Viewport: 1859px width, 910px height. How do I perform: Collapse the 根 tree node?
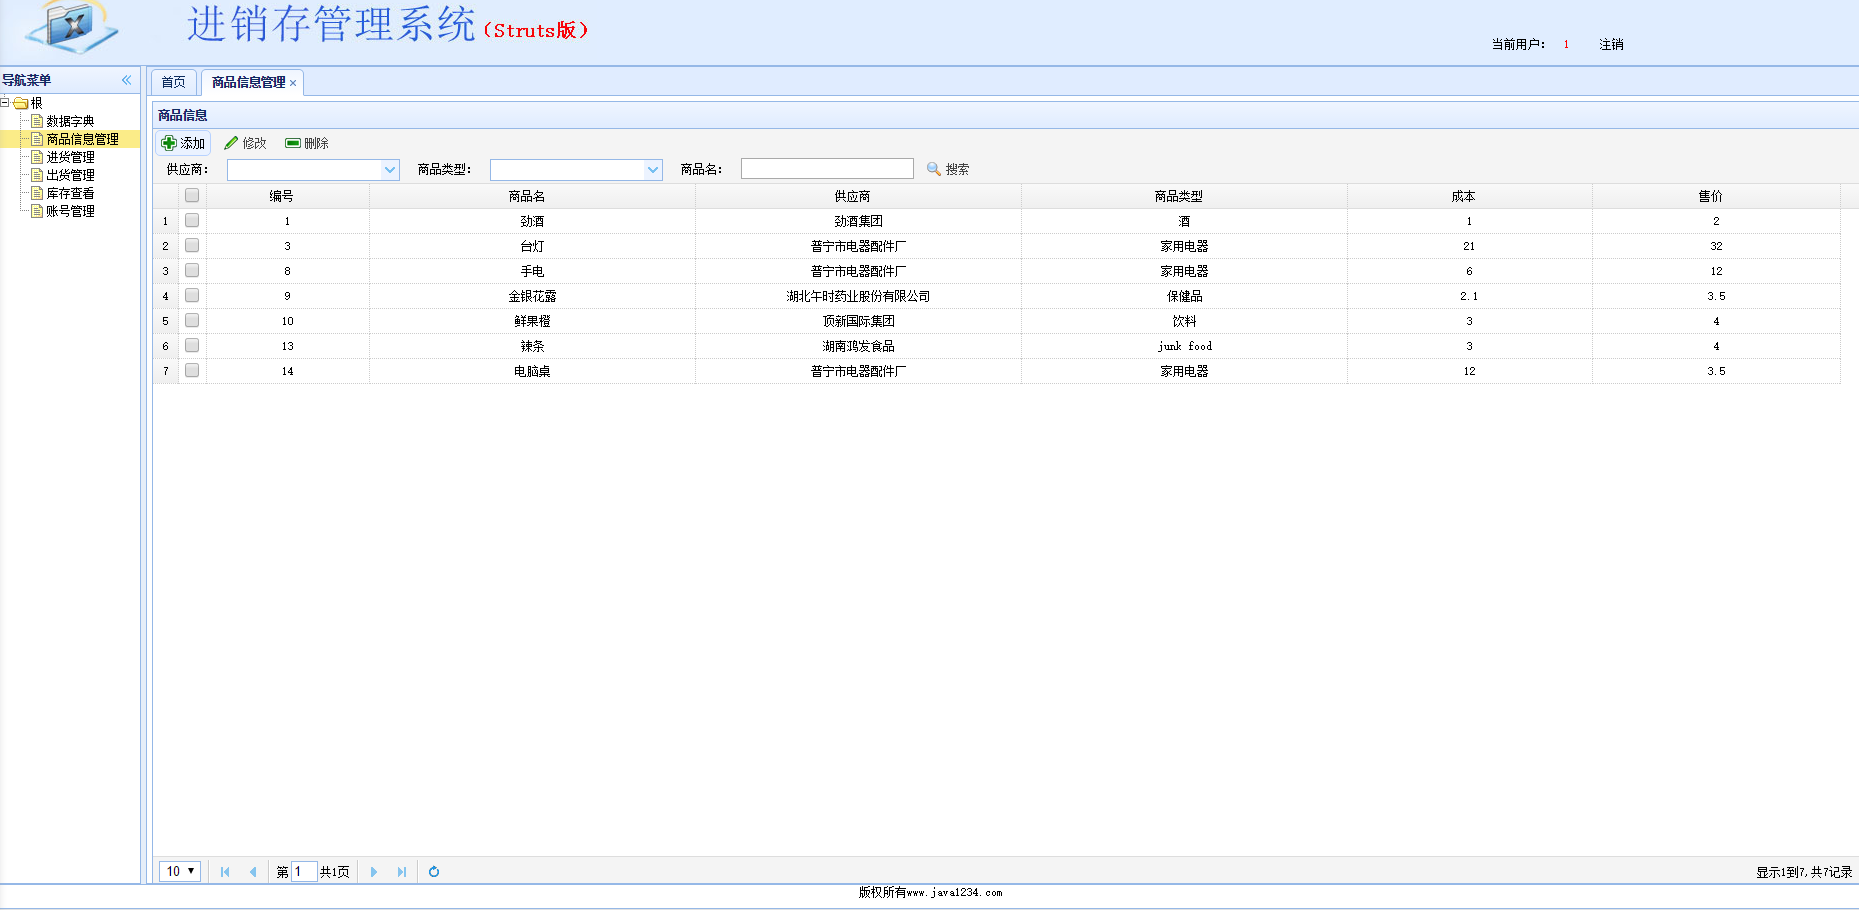click(x=5, y=103)
